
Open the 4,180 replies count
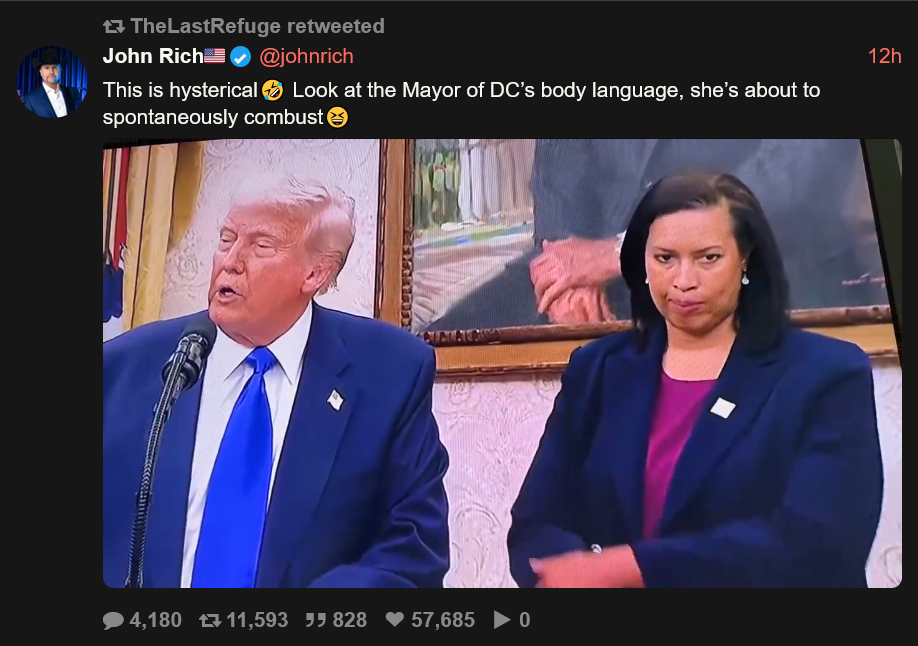click(156, 620)
